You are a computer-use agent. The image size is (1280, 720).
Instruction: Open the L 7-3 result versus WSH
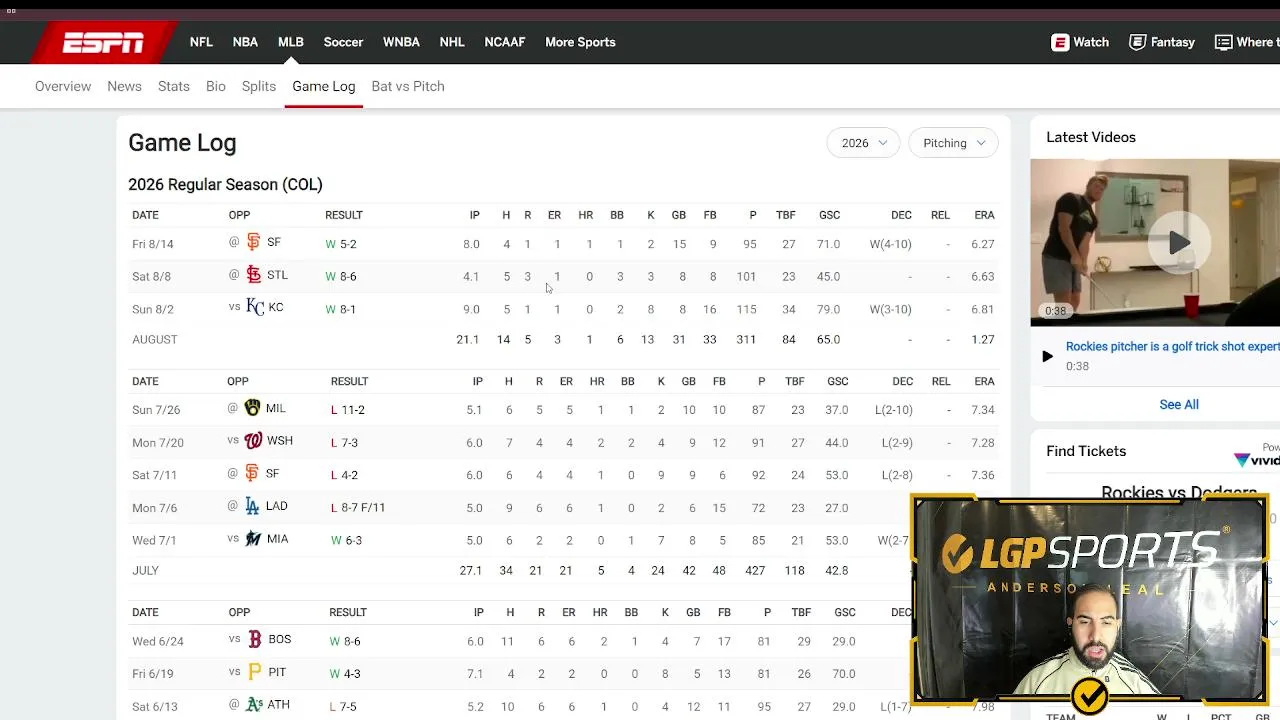(344, 442)
